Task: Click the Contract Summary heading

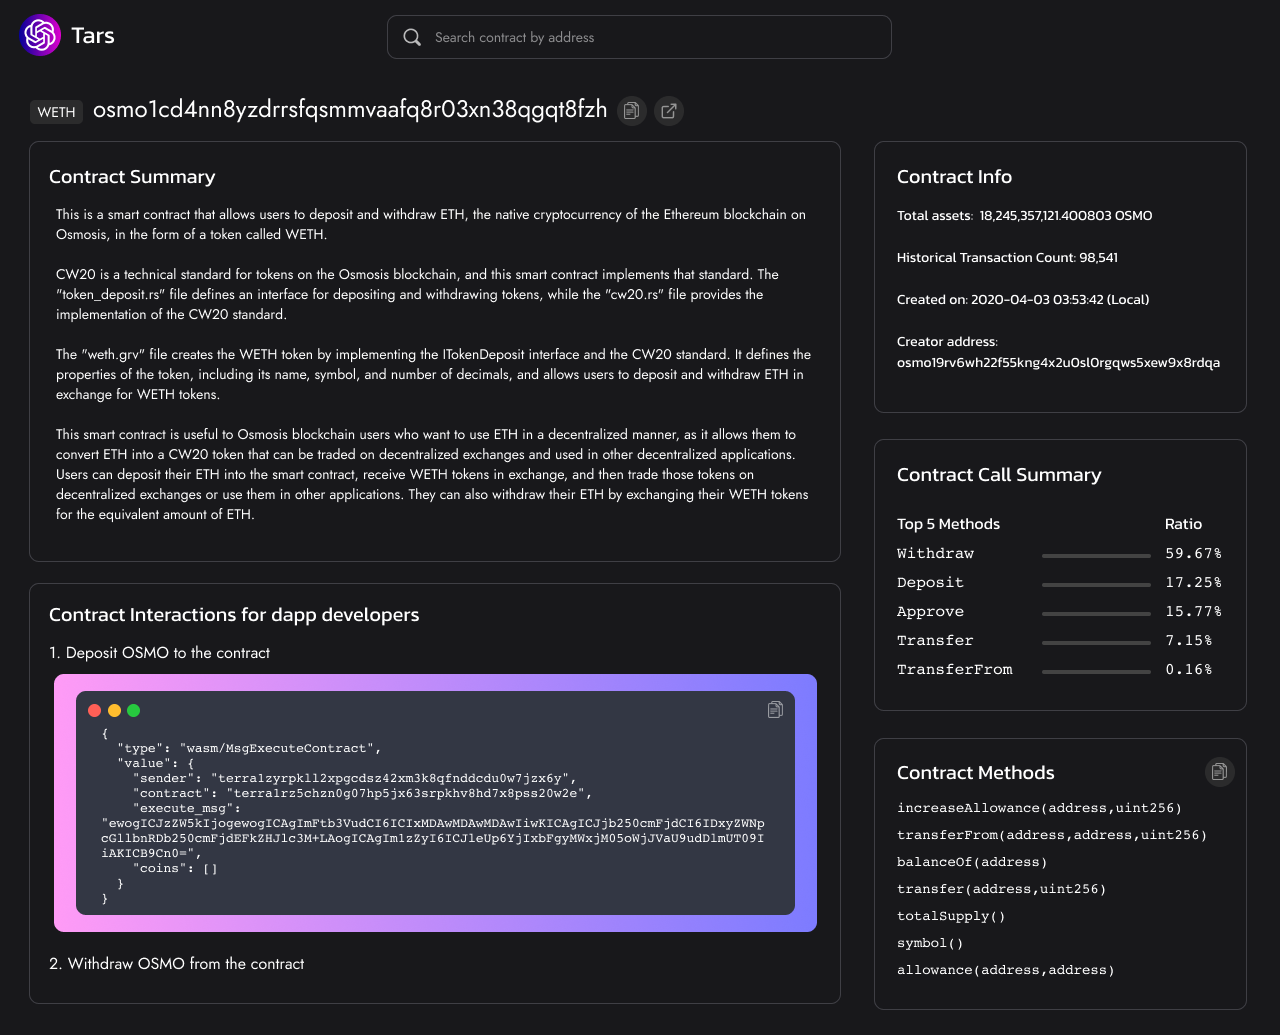Action: tap(132, 177)
